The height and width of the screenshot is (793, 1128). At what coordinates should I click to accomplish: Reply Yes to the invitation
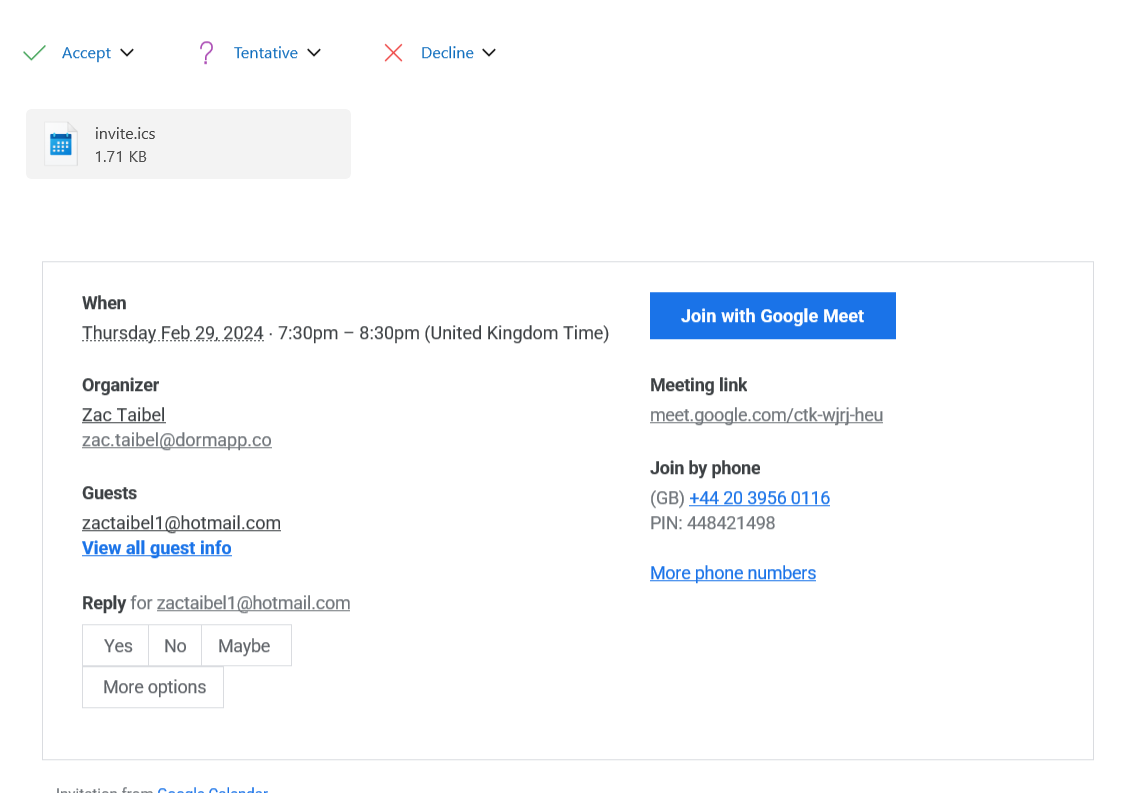point(117,646)
